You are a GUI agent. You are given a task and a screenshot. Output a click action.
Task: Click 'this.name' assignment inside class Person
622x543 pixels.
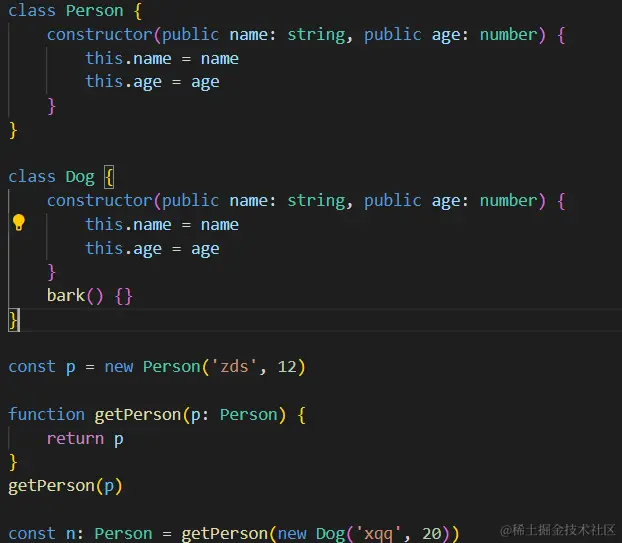pos(162,59)
